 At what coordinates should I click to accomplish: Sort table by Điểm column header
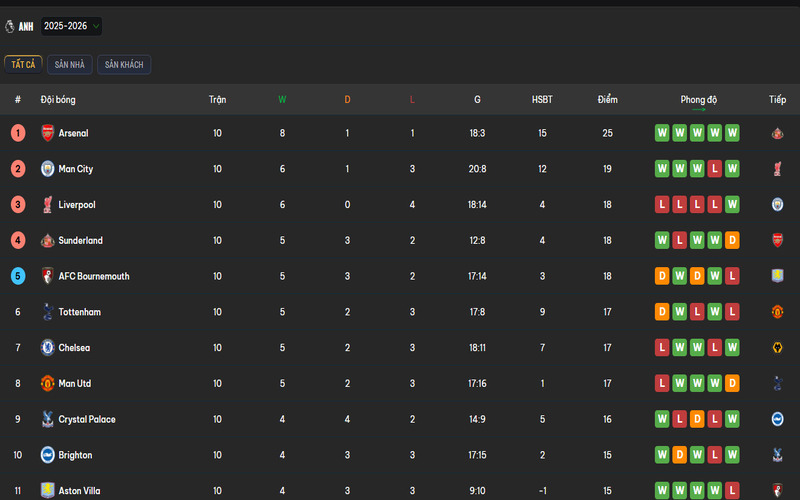607,100
